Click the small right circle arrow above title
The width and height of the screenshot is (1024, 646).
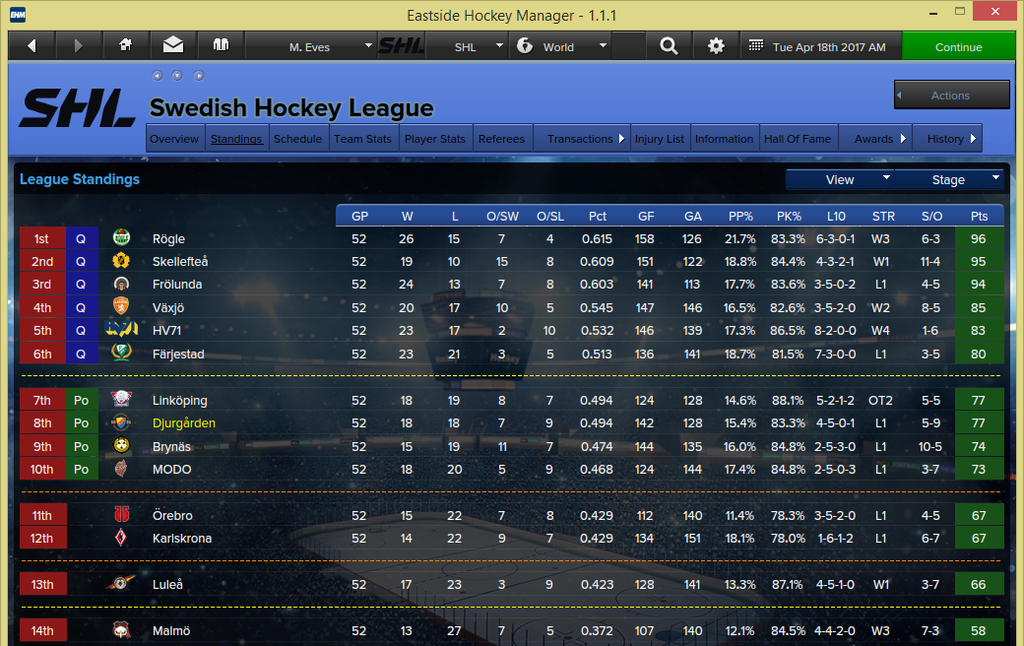199,76
